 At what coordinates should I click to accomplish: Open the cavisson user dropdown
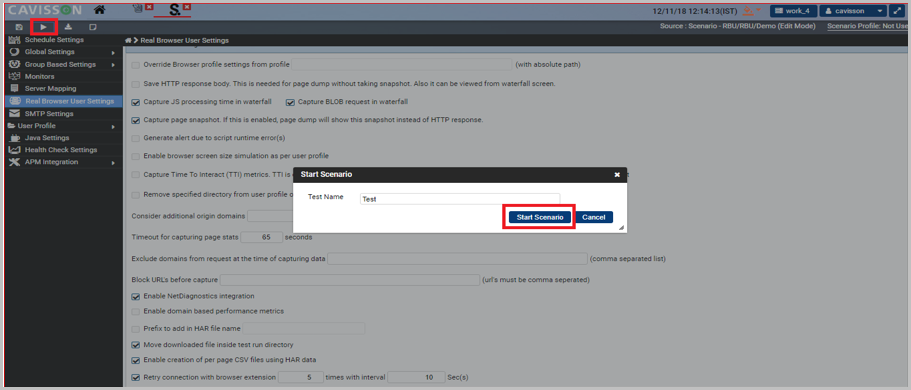[853, 10]
